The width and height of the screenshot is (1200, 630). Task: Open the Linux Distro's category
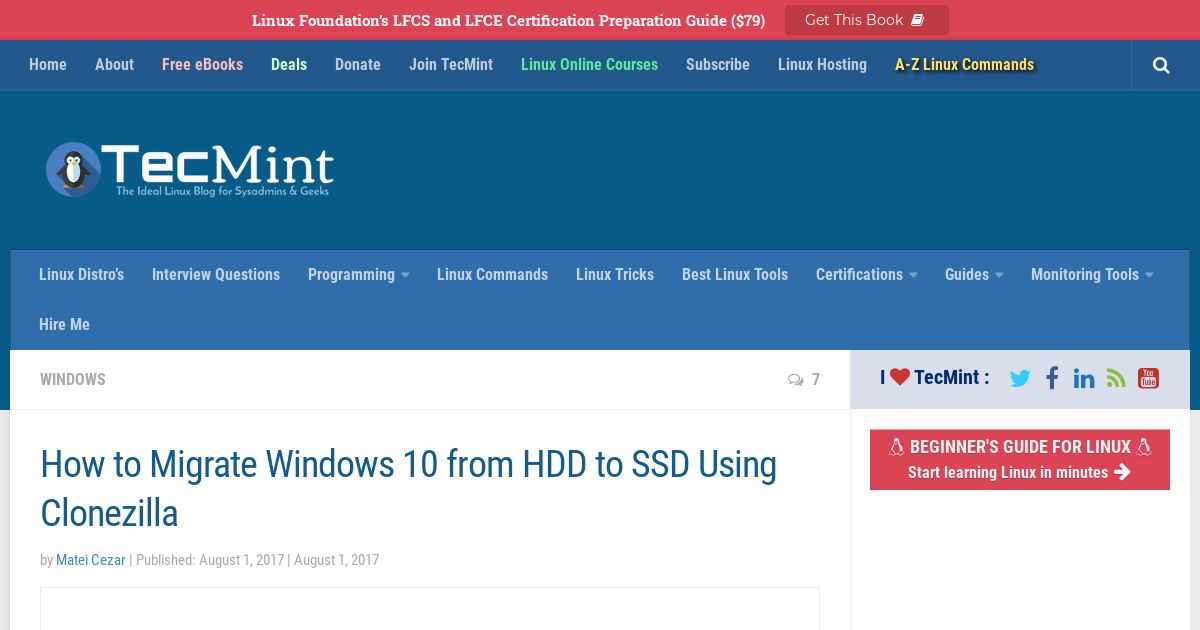point(81,274)
